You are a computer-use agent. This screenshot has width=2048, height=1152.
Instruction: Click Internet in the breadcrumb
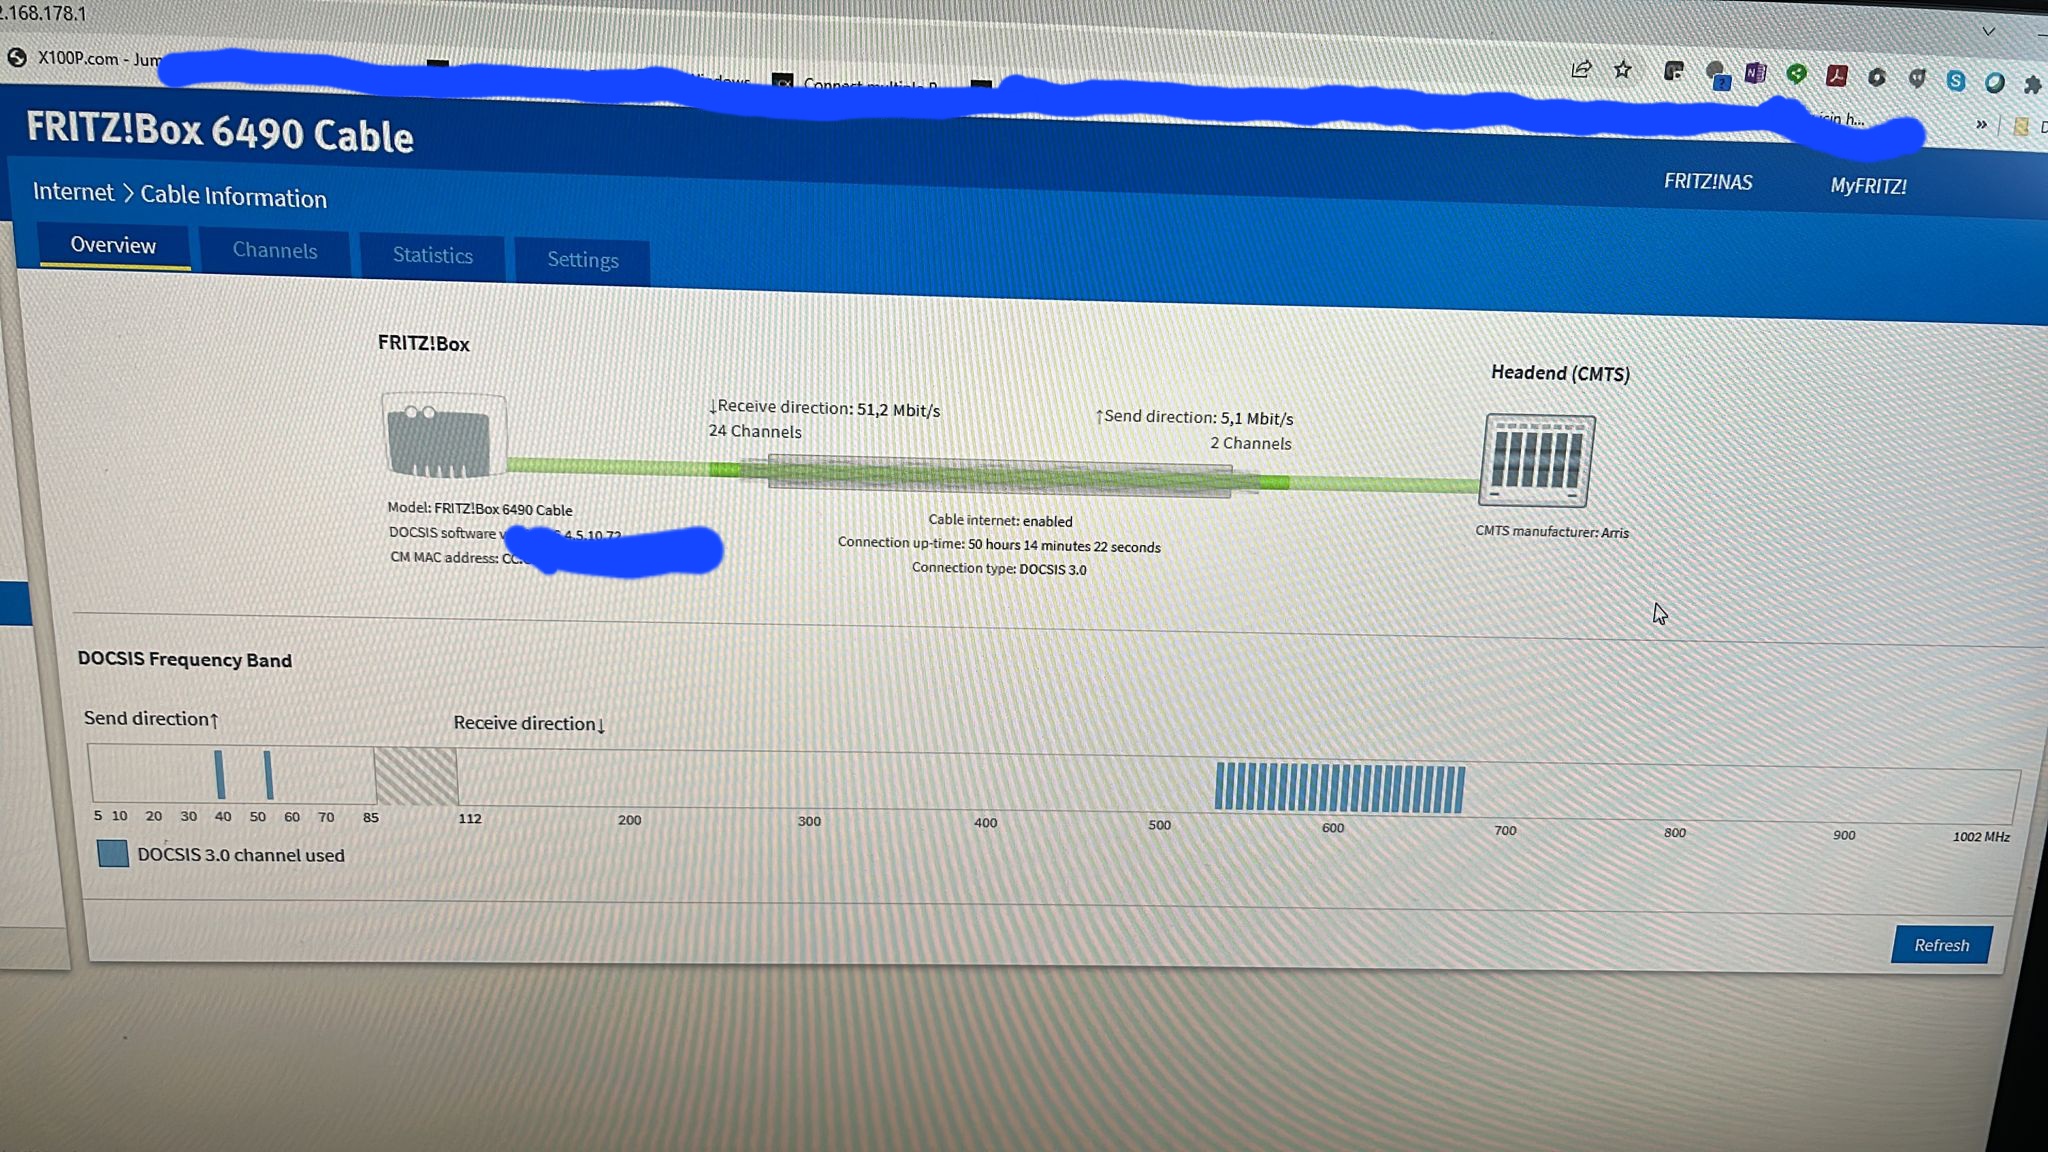(73, 192)
